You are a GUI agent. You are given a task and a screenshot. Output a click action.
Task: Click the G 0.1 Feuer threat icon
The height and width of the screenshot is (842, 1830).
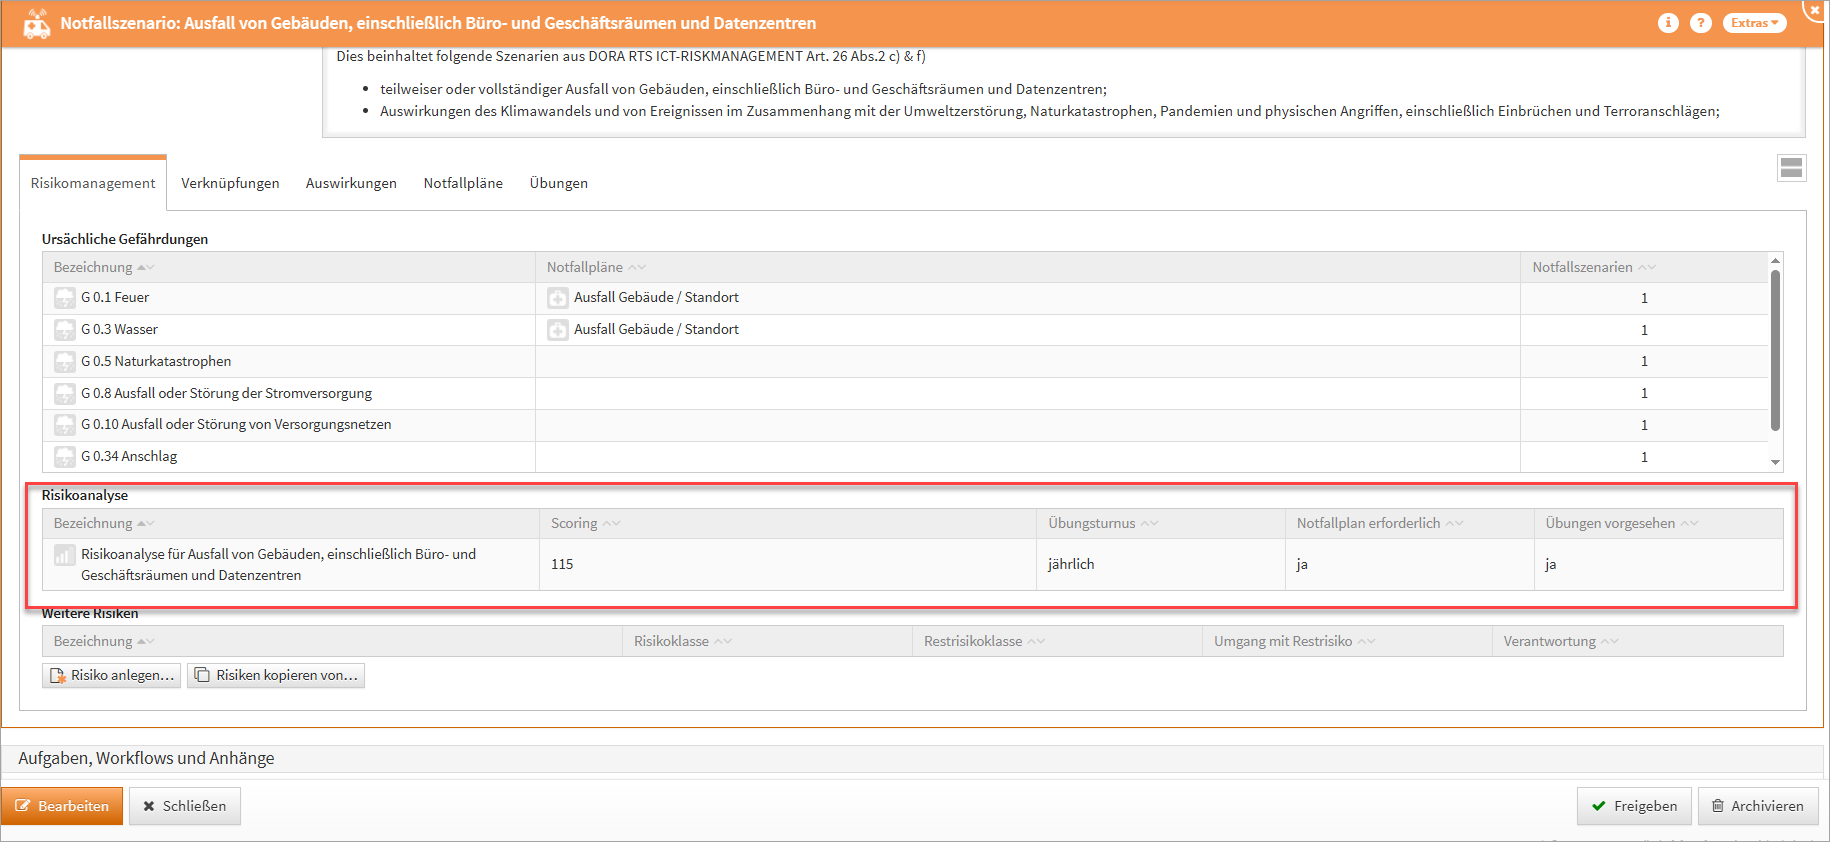click(65, 298)
